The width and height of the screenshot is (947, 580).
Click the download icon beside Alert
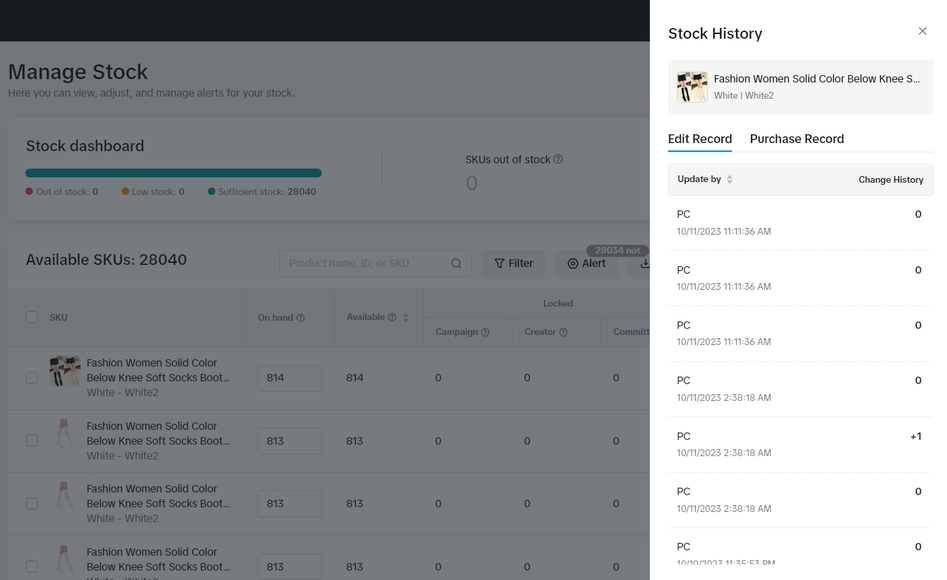click(x=645, y=264)
